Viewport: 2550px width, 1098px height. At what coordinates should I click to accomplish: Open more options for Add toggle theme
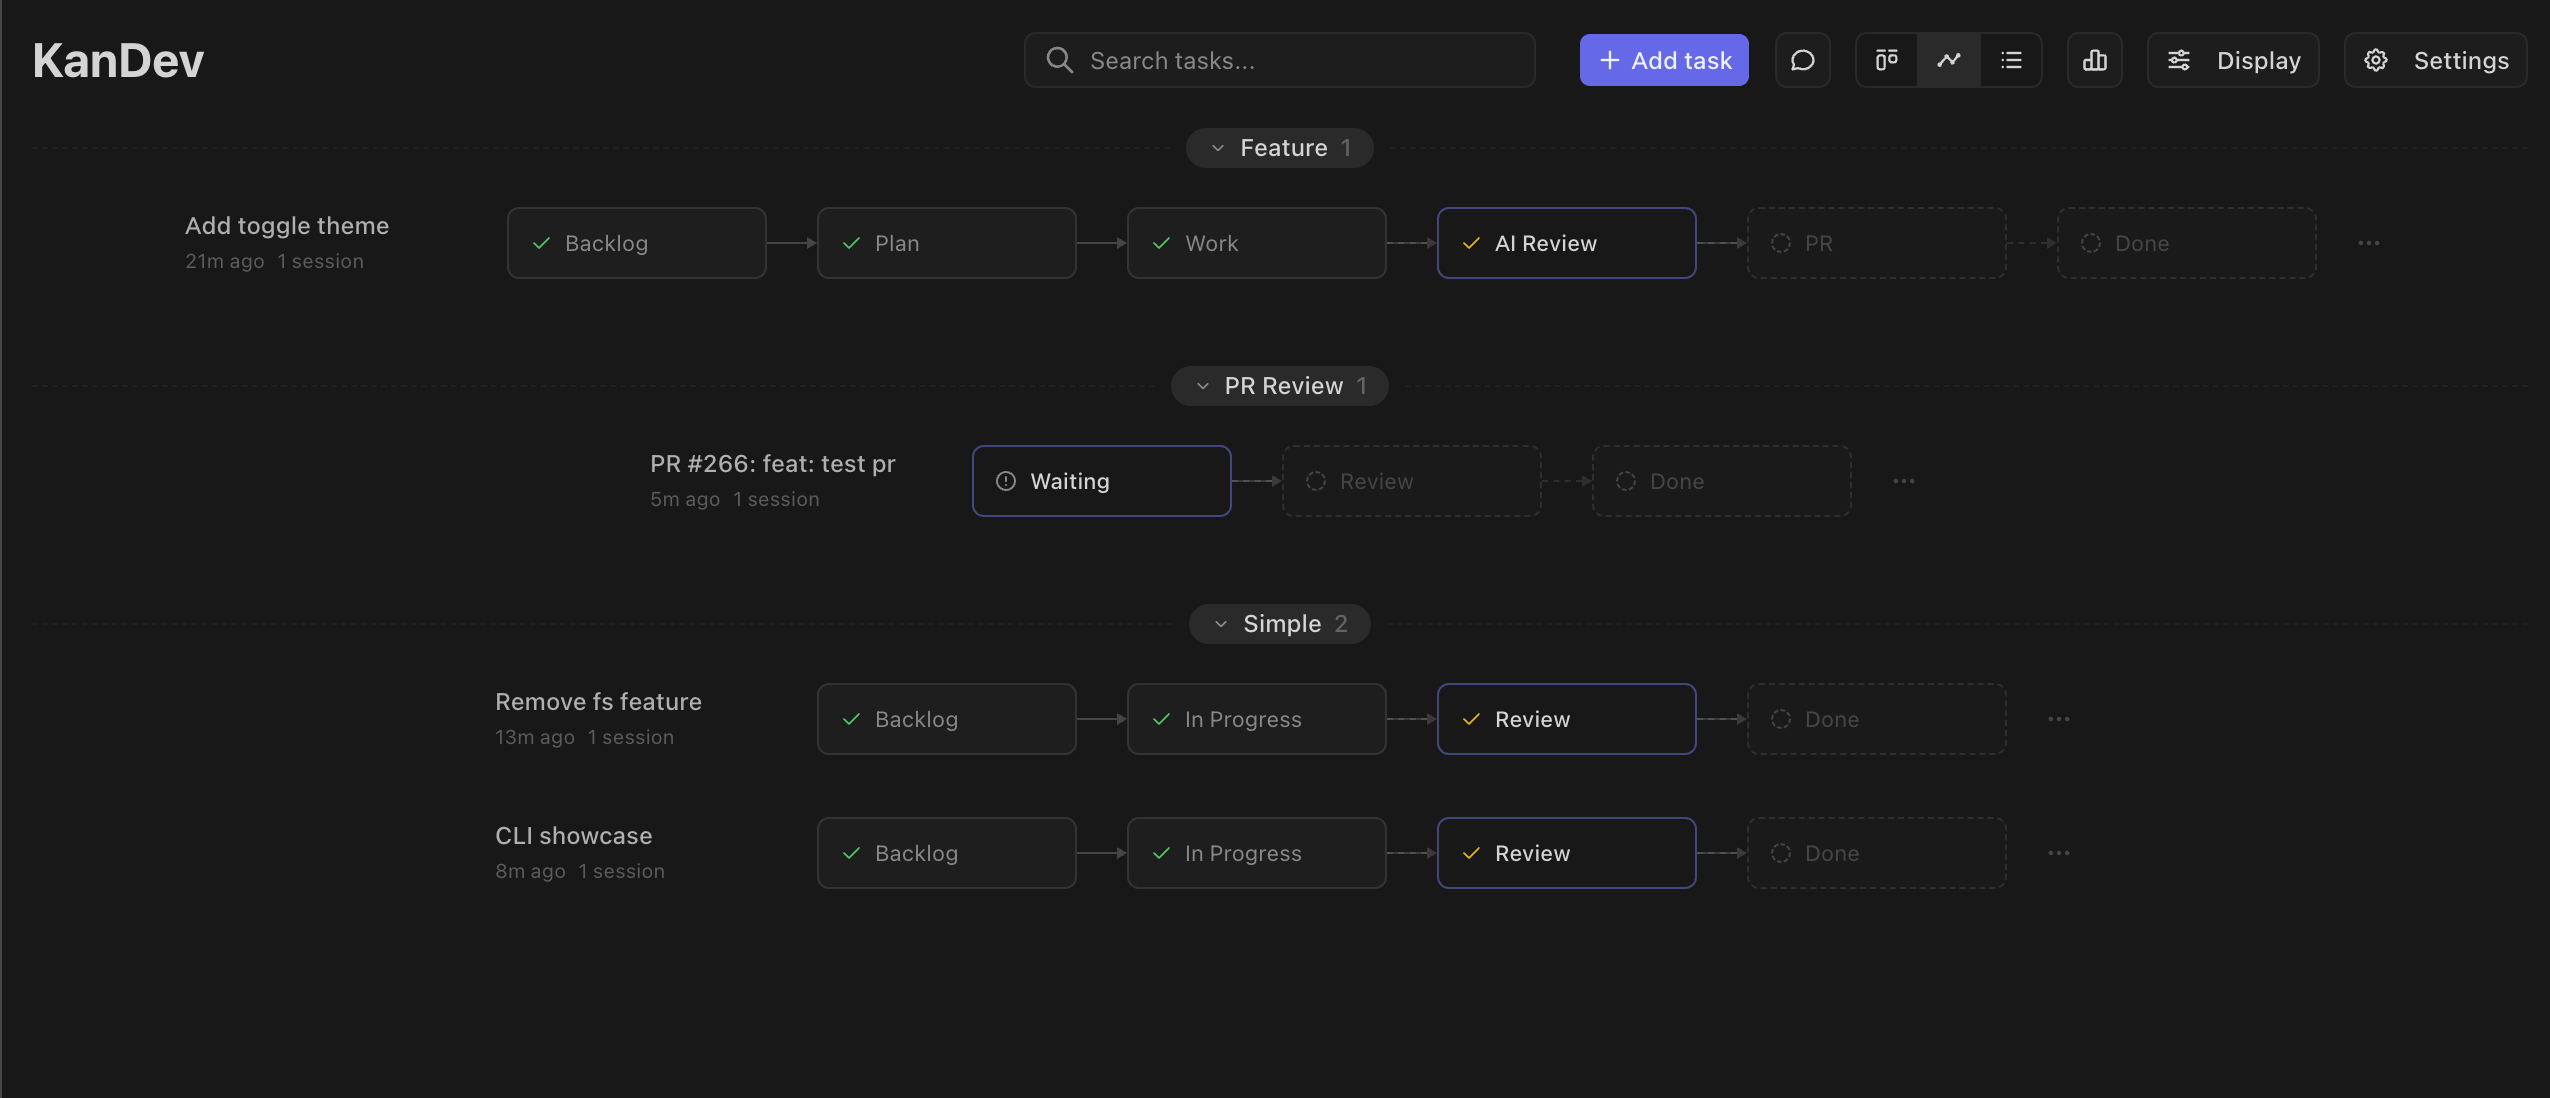coord(2369,243)
